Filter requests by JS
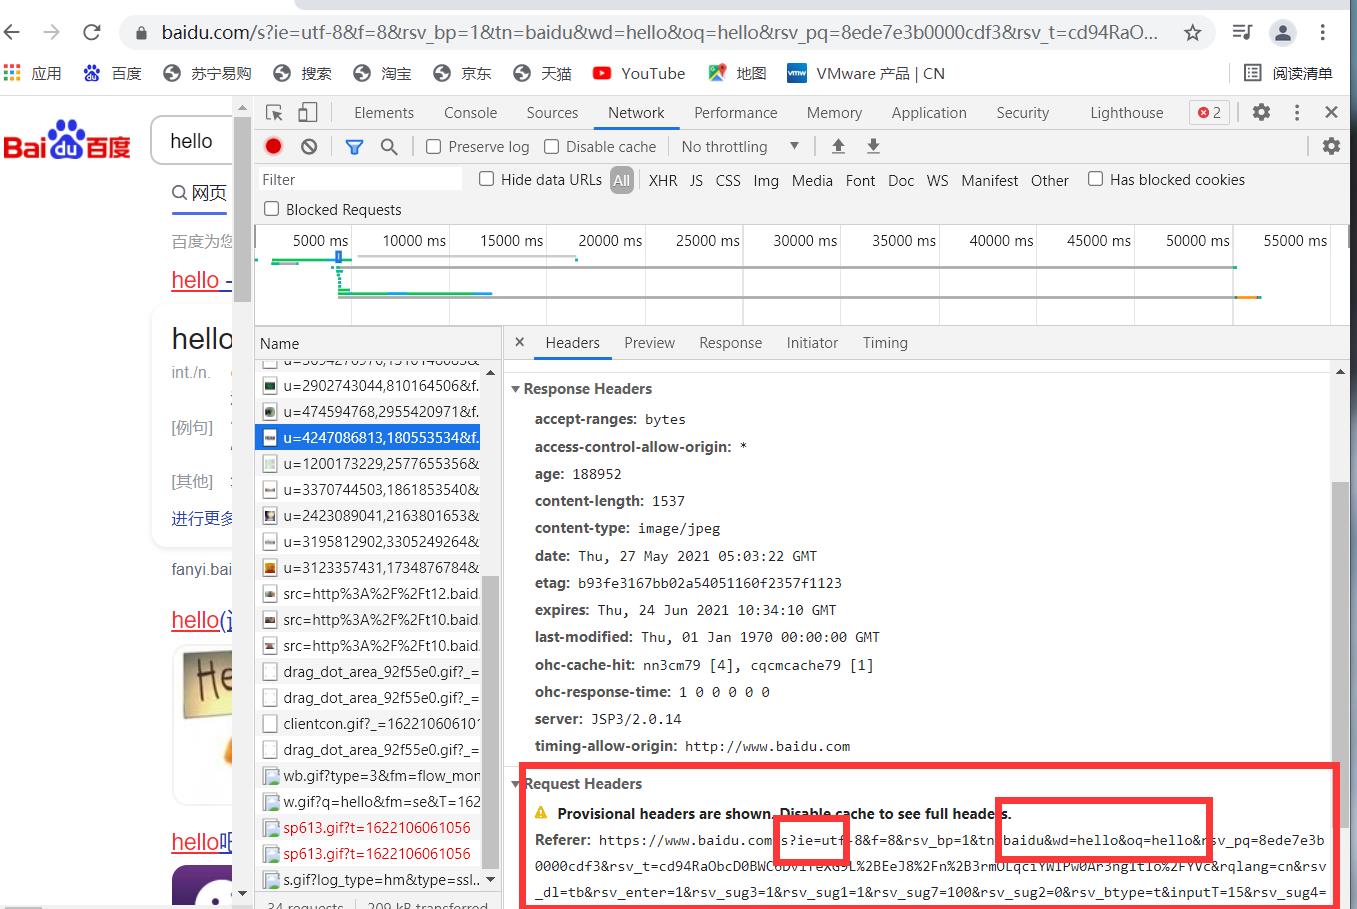This screenshot has height=909, width=1357. [696, 180]
